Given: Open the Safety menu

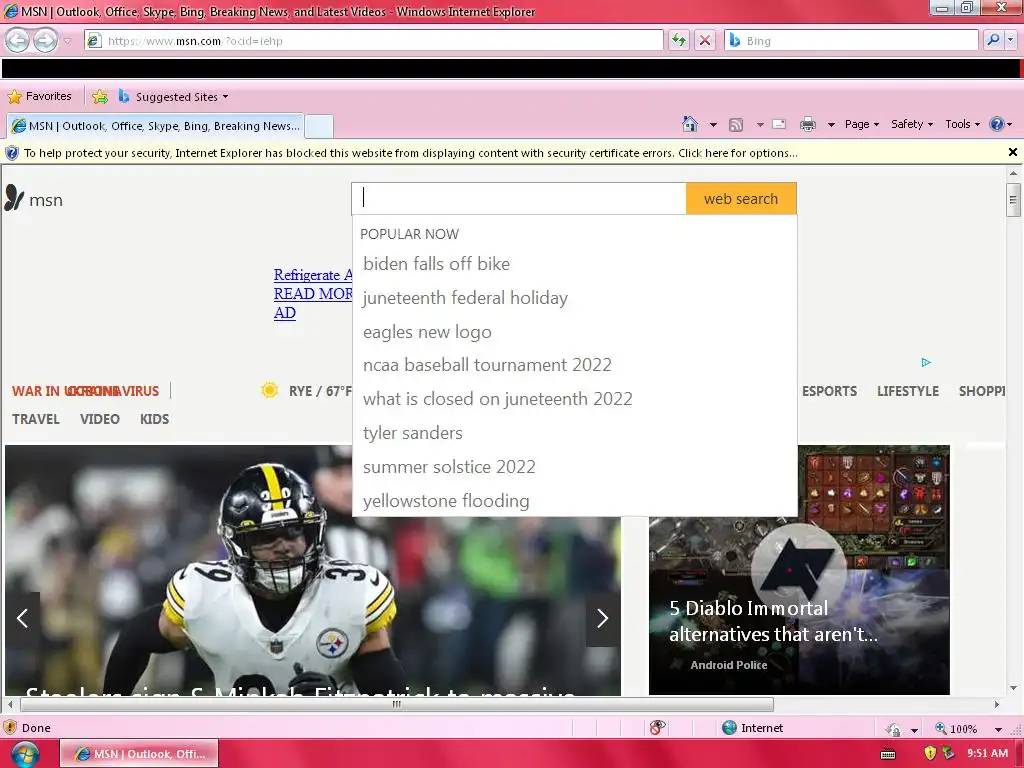Looking at the screenshot, I should click(912, 124).
